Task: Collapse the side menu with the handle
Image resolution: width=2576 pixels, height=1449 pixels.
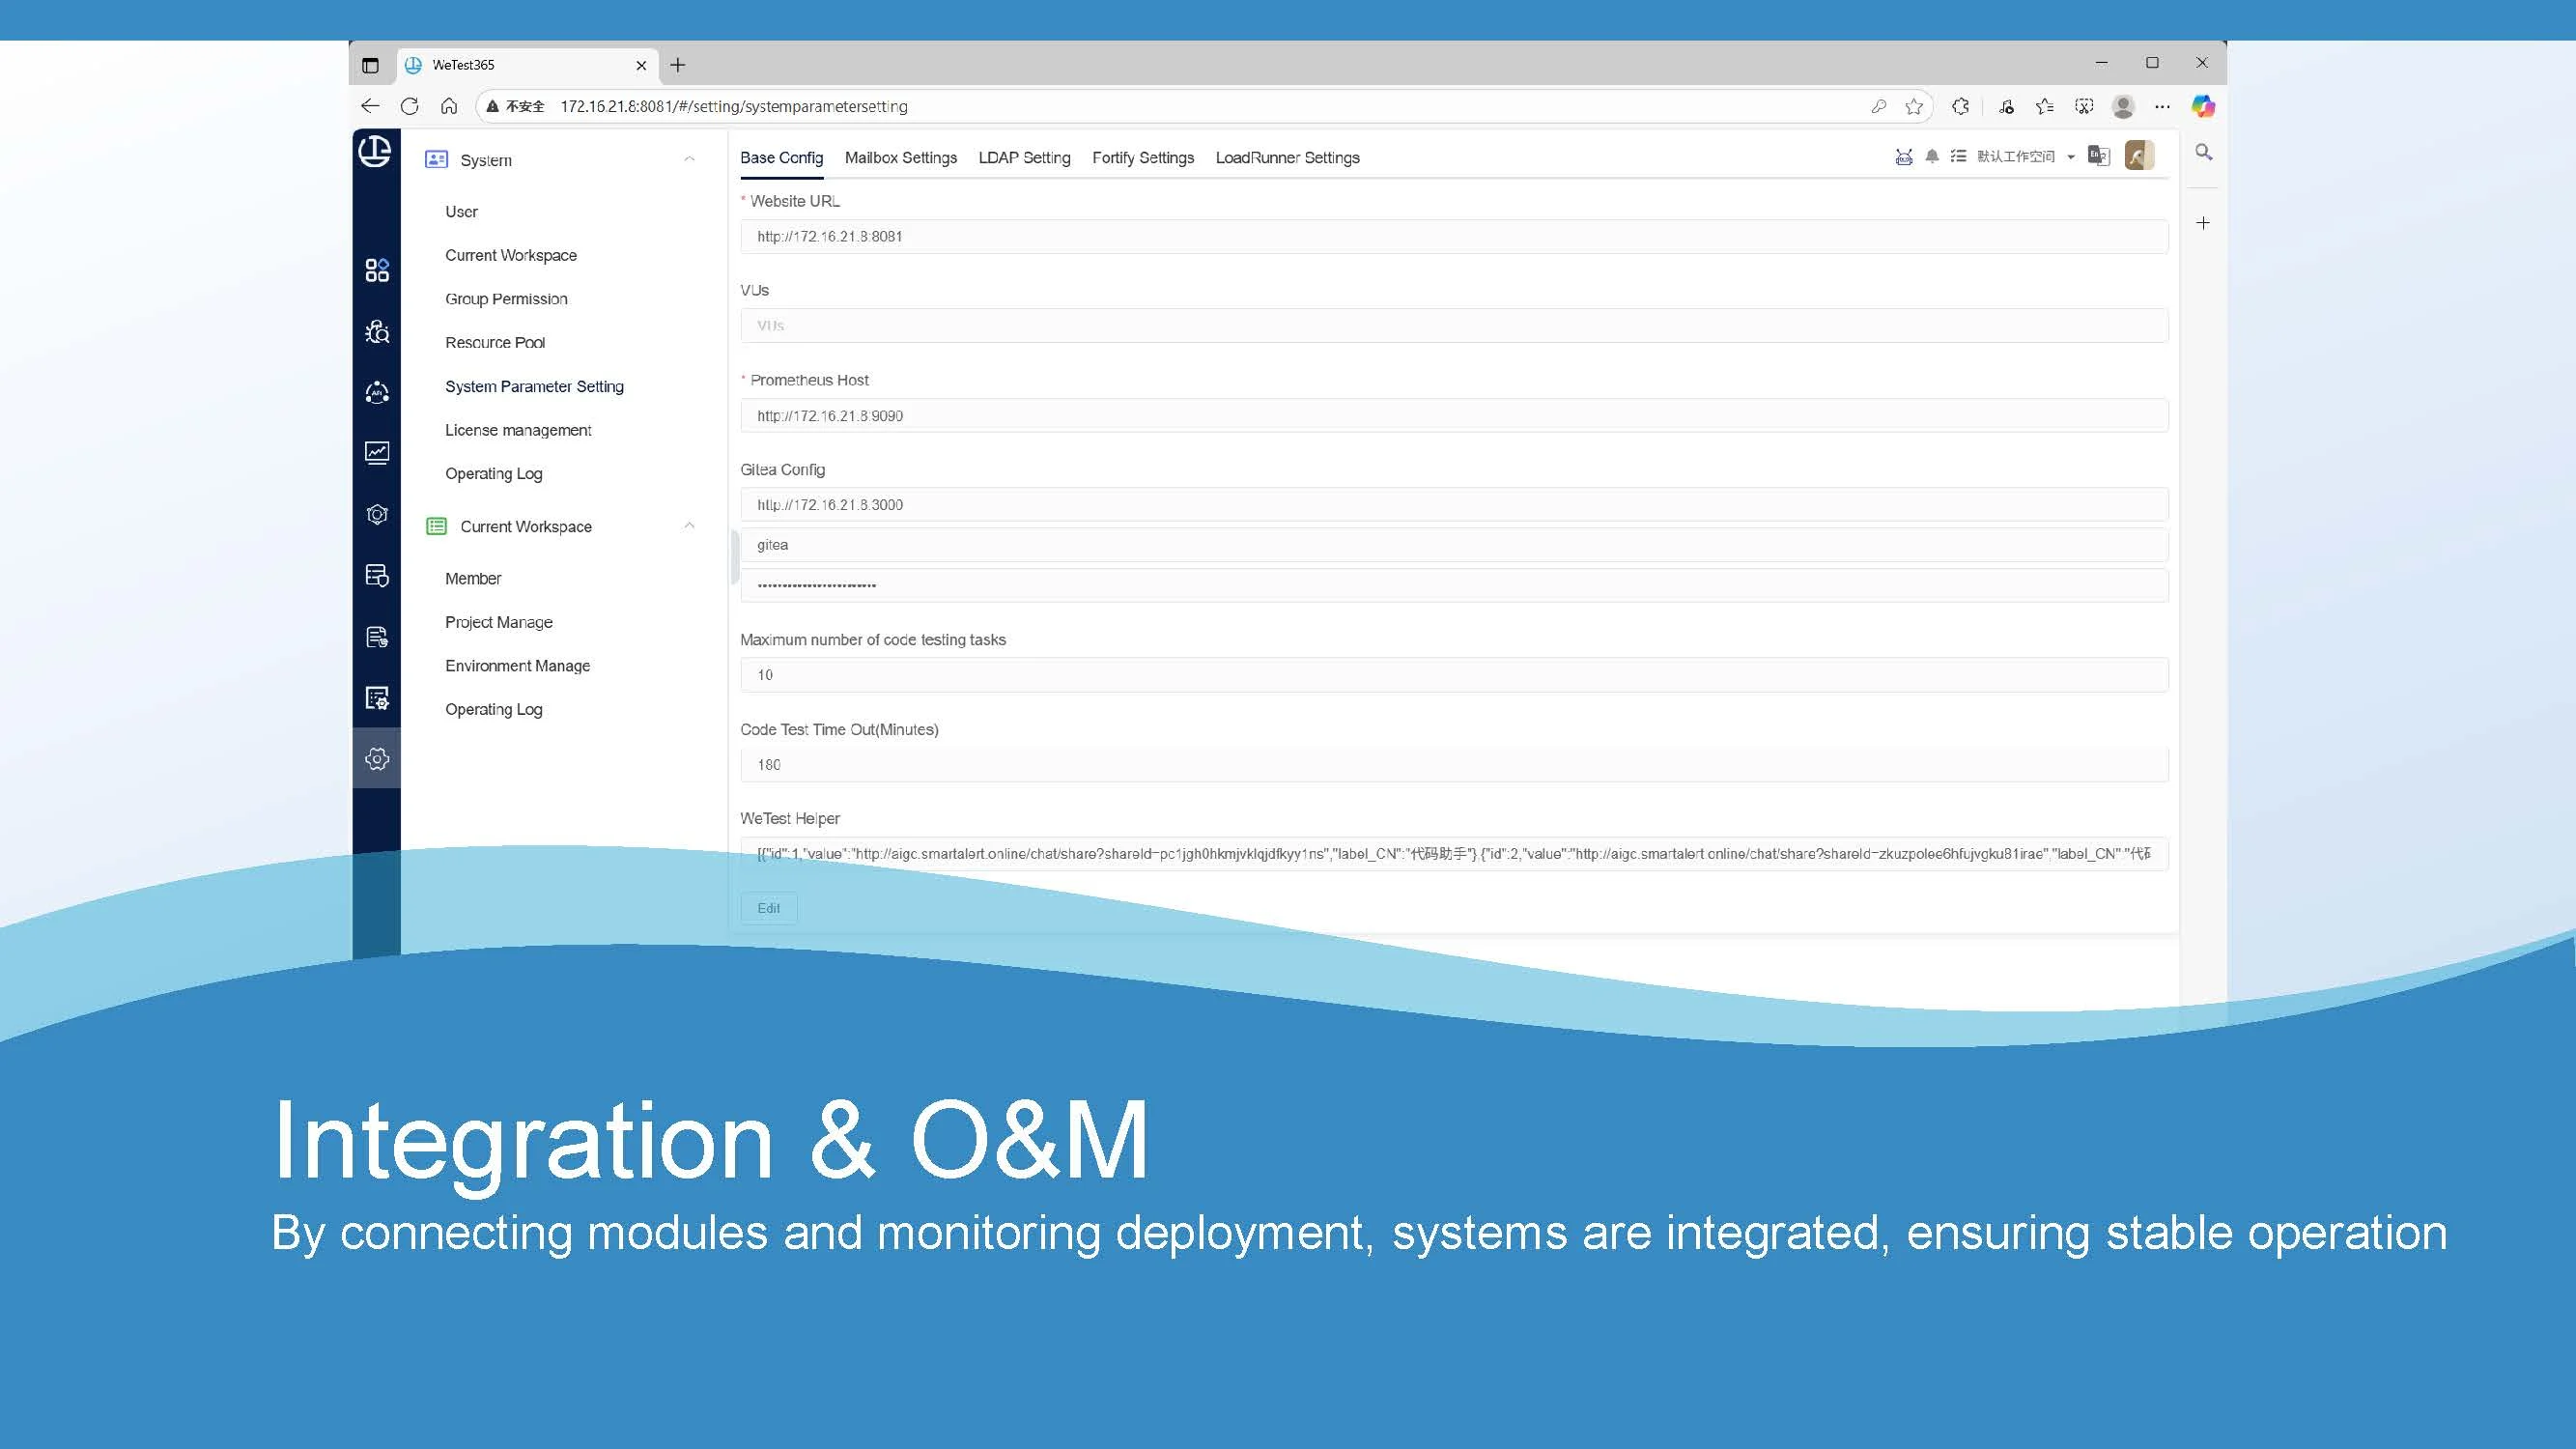Action: [734, 557]
